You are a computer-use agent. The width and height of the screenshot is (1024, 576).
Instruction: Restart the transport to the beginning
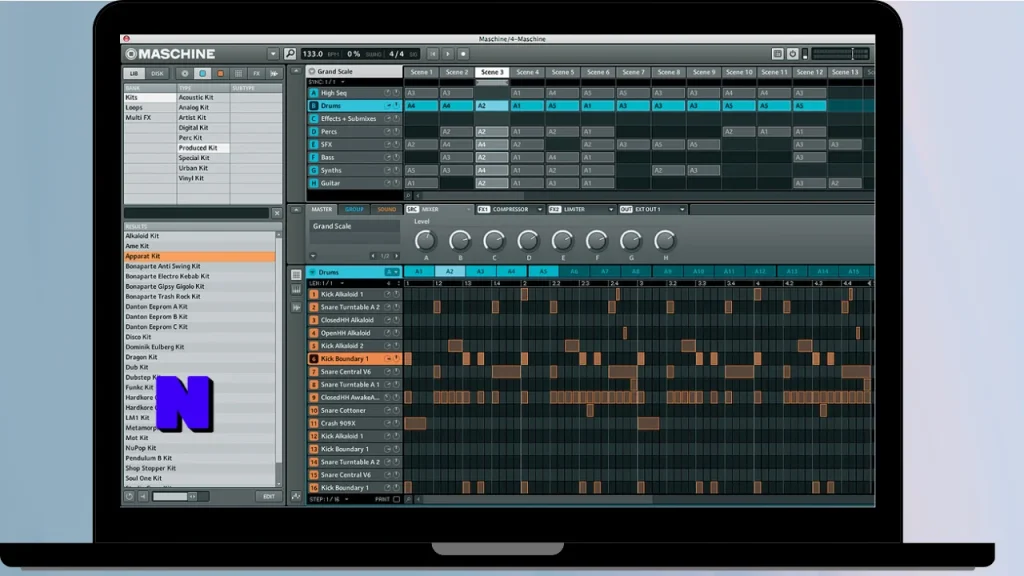(432, 54)
